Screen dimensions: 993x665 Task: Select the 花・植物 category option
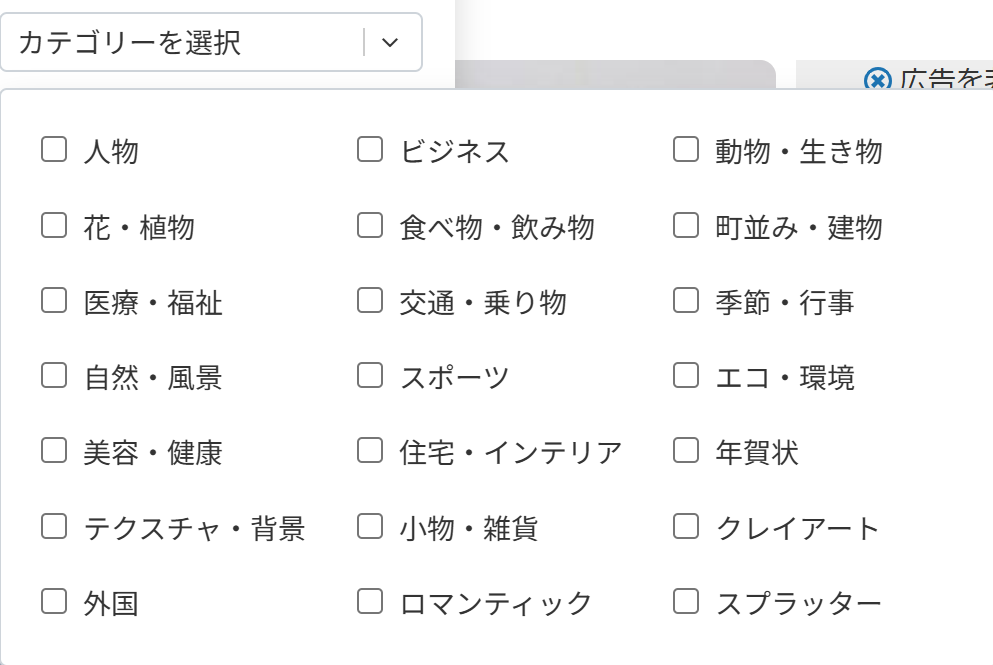54,225
